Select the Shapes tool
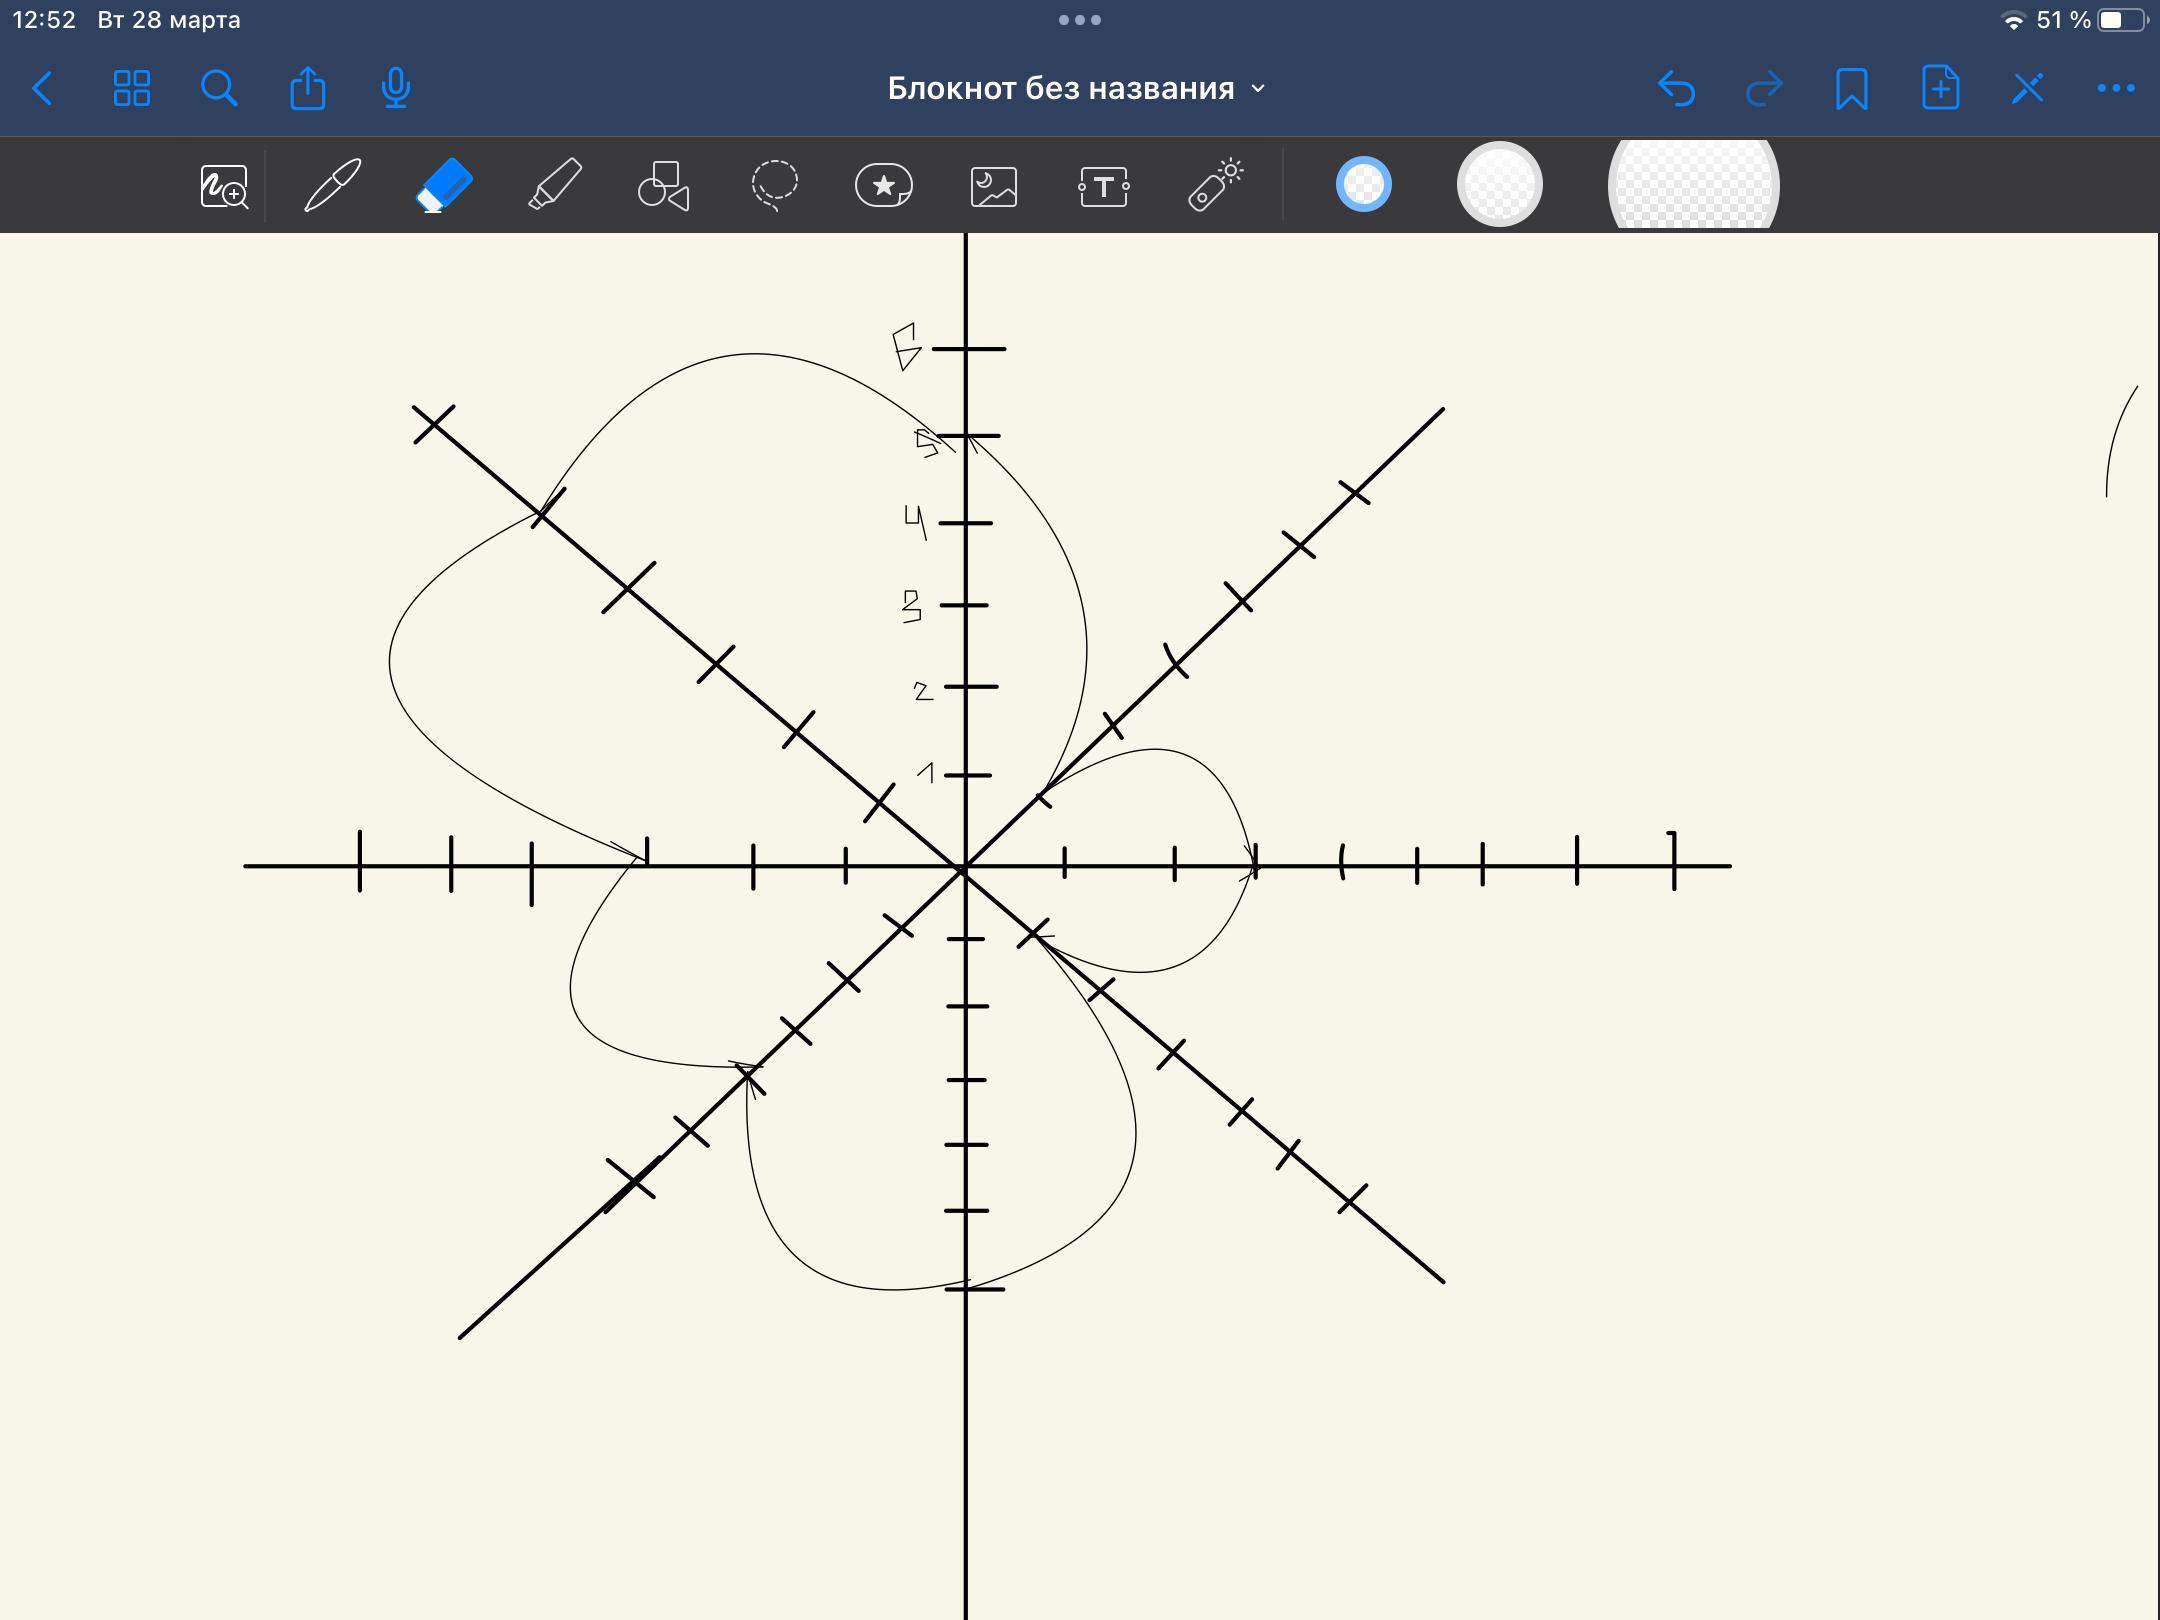Screen dimensions: 2160x1620 point(664,186)
